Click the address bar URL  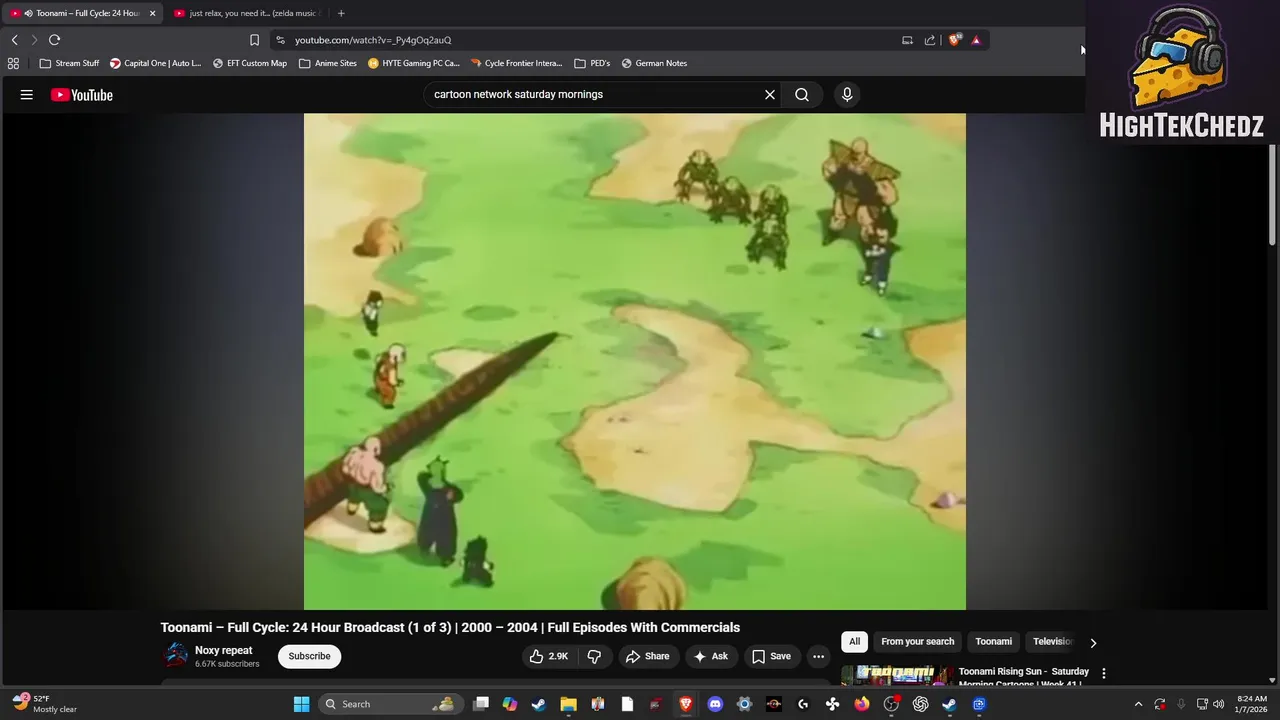coord(373,40)
